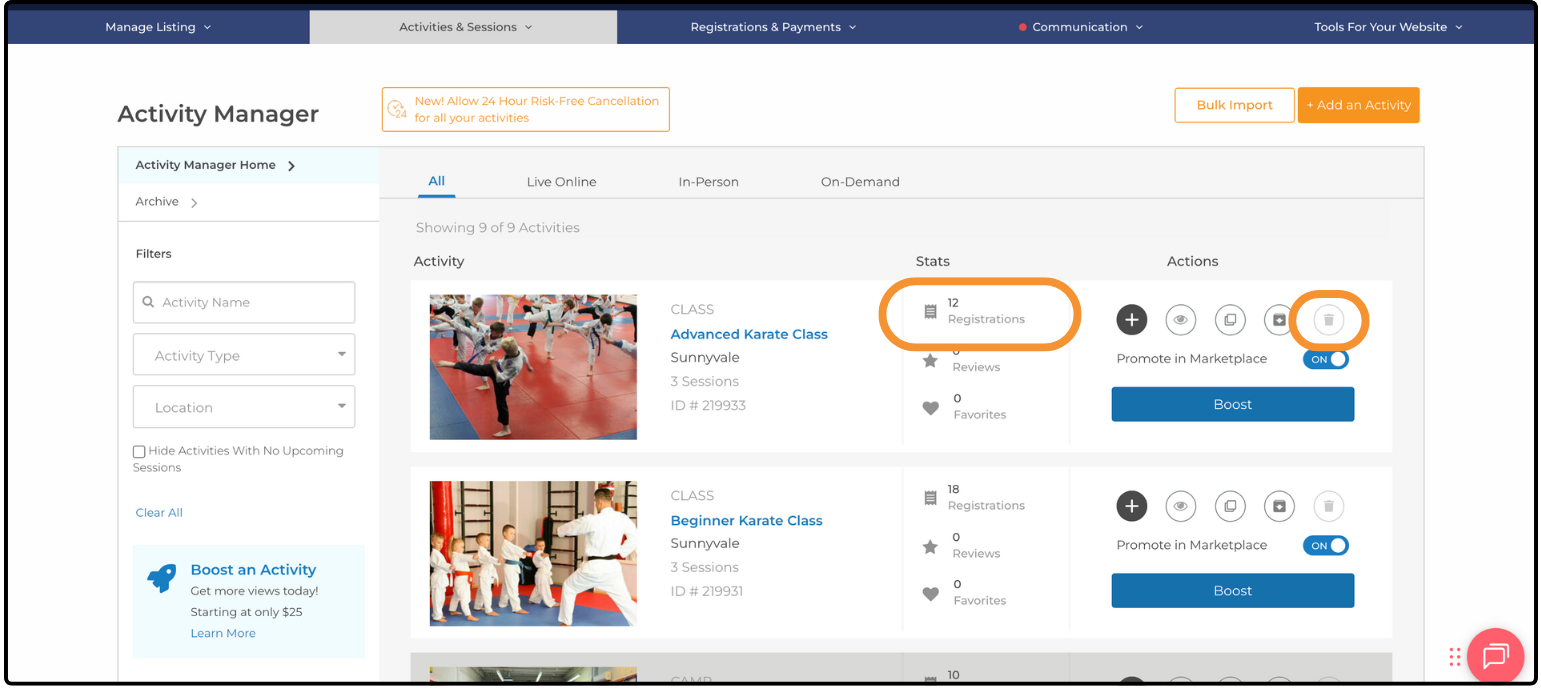Click the favorites heart icon for Beginner Karate Class
Screen dimensions: 1541x689
930,594
